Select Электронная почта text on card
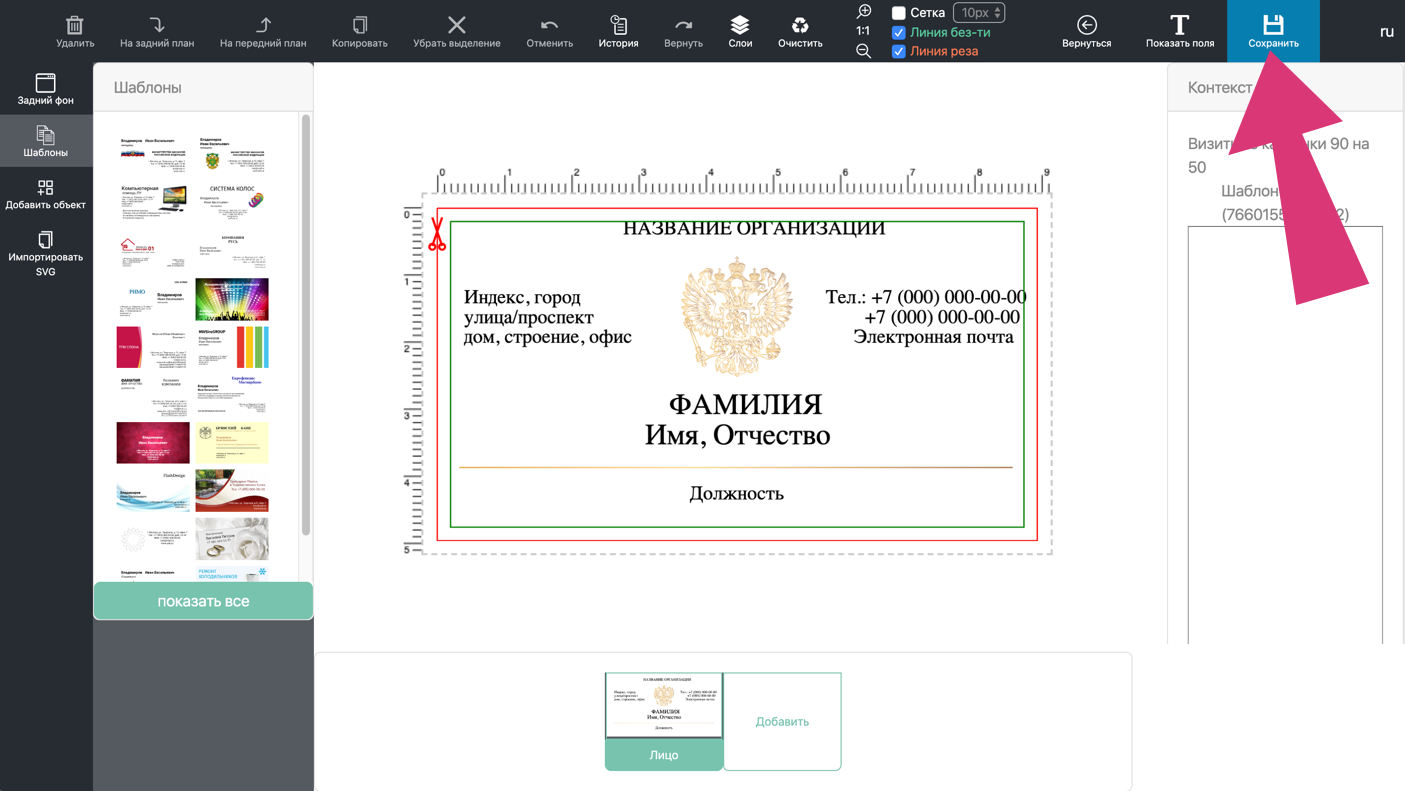 933,337
